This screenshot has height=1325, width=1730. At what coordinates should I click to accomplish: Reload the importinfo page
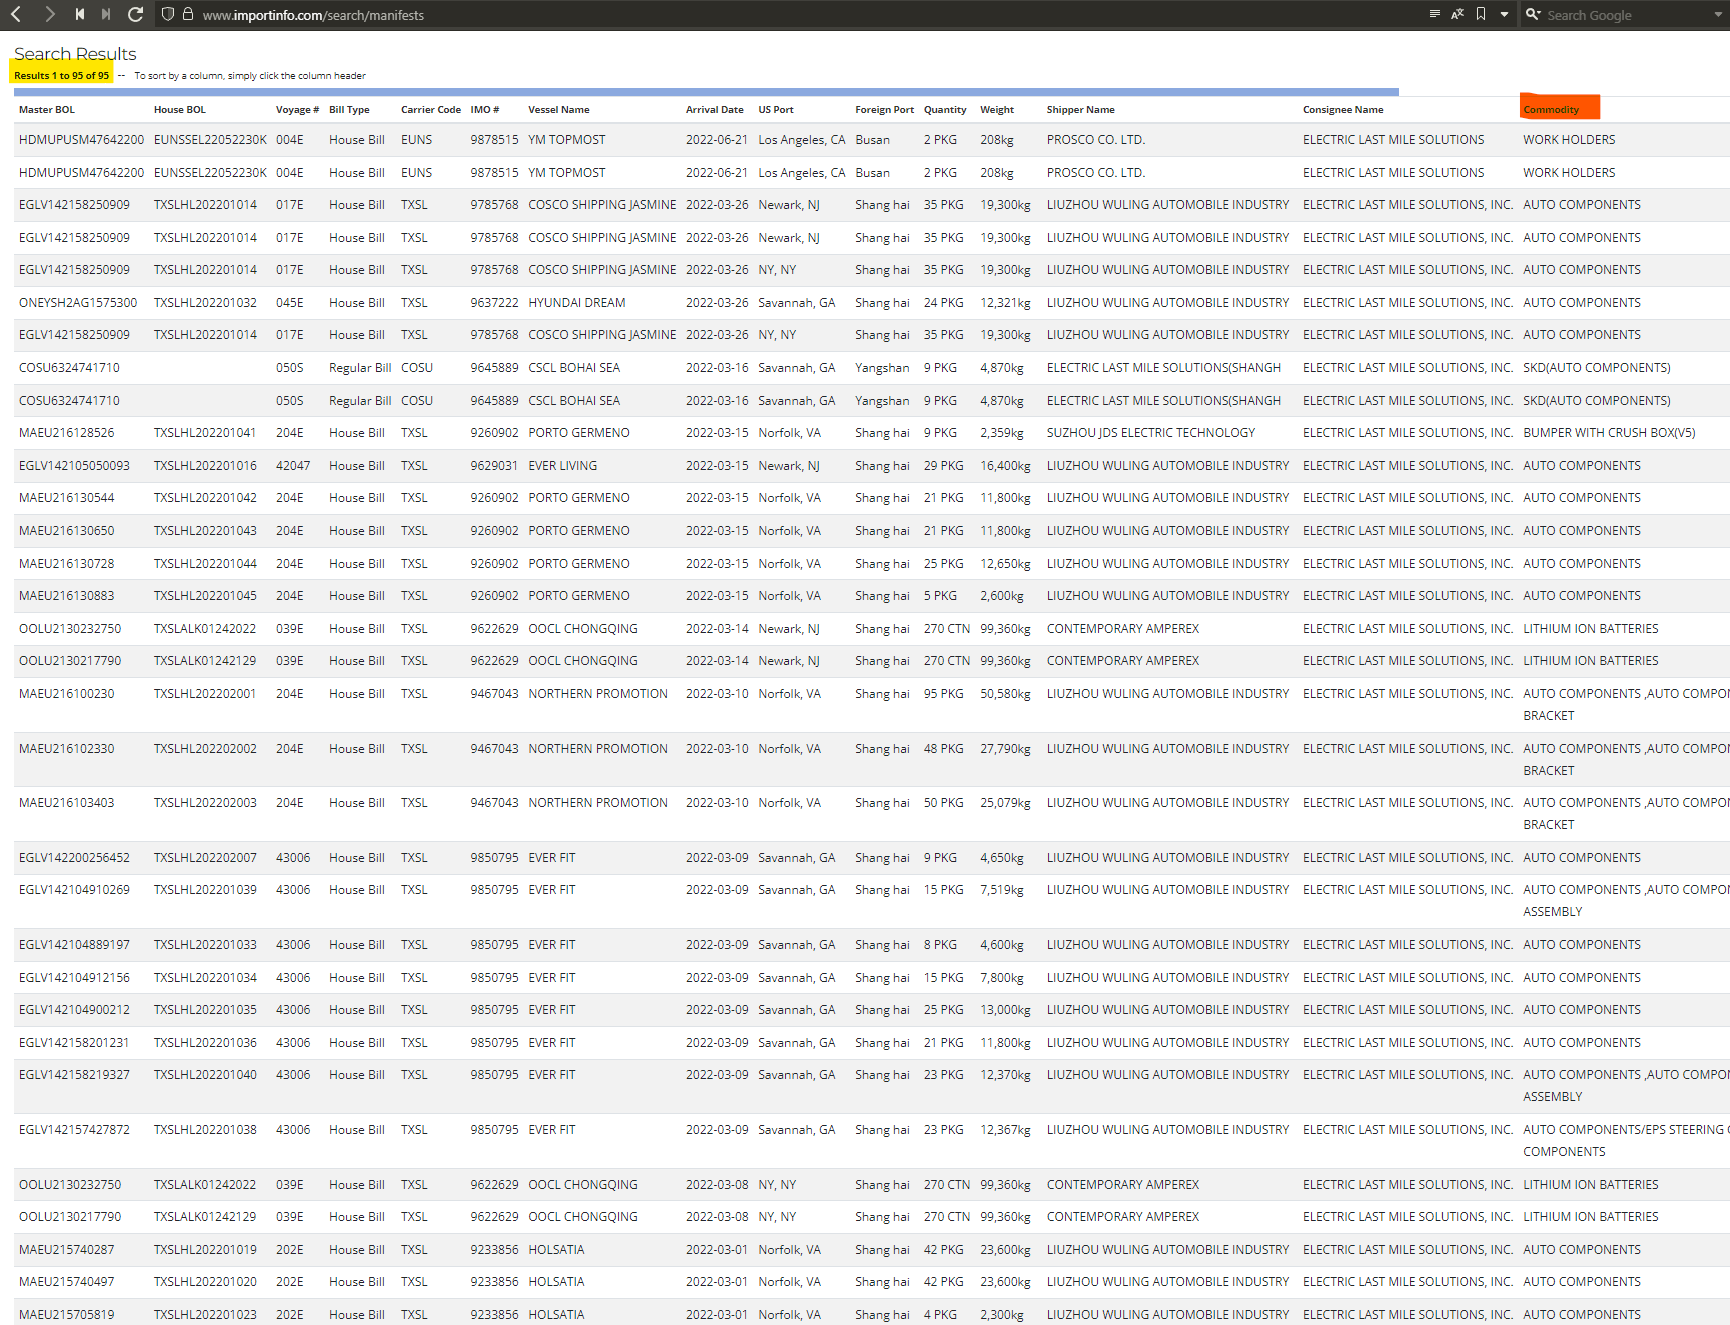[x=136, y=14]
